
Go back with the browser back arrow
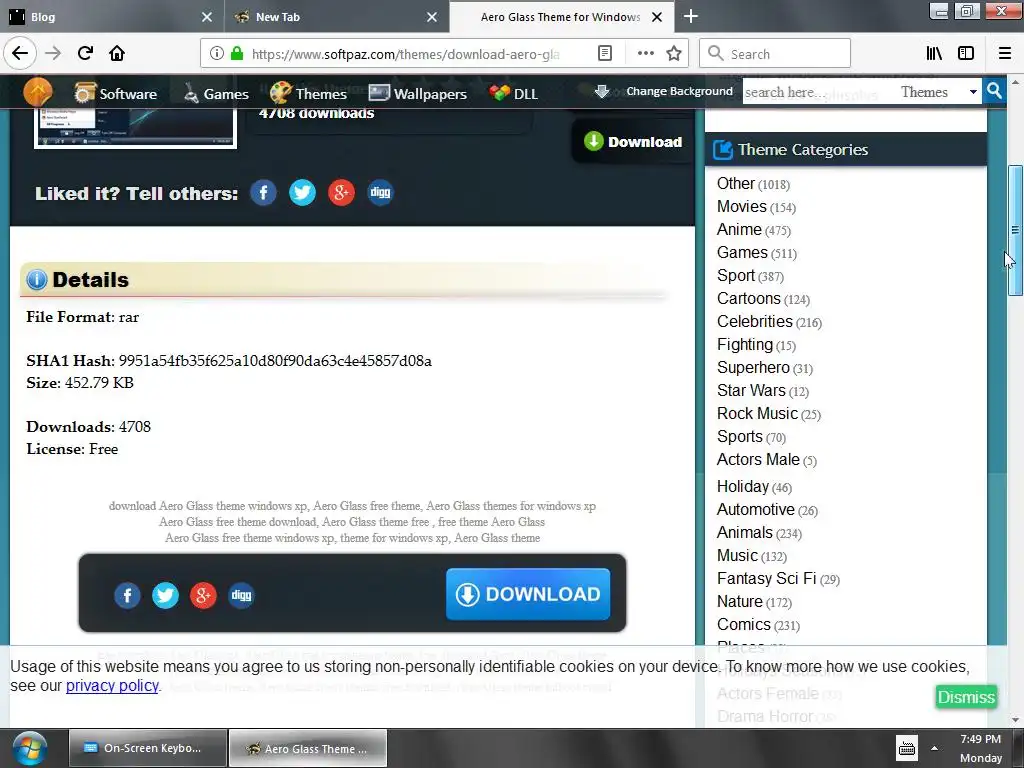coord(20,53)
